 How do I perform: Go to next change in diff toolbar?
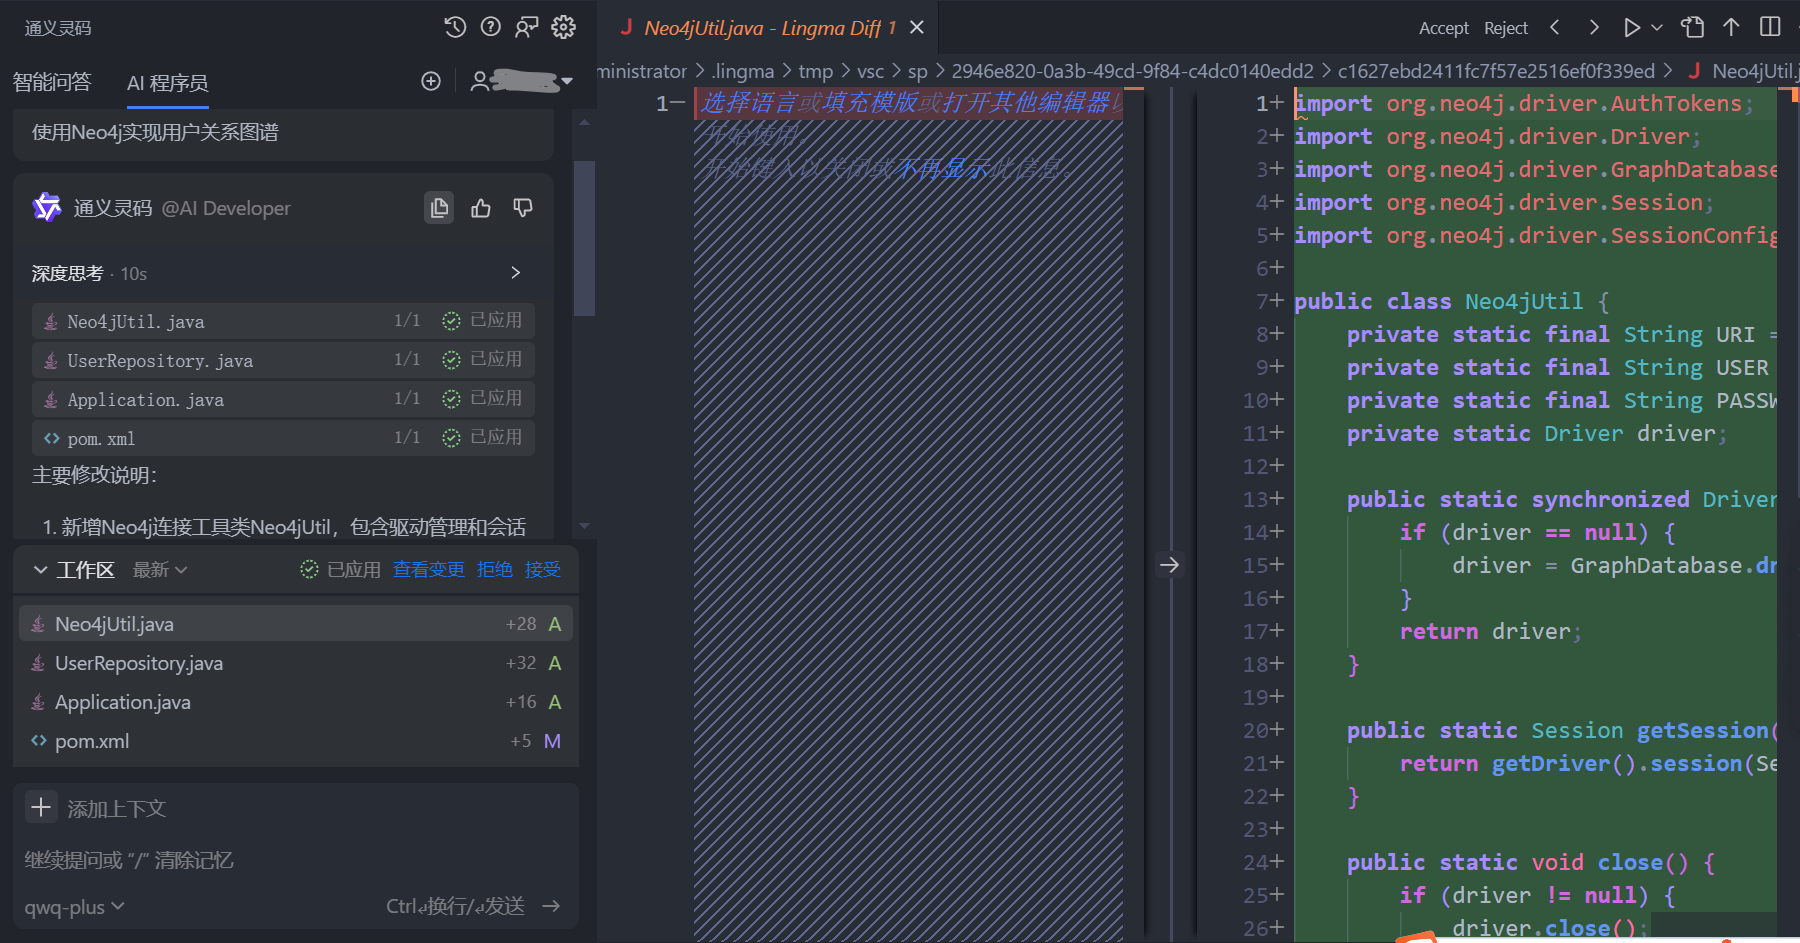[1594, 27]
